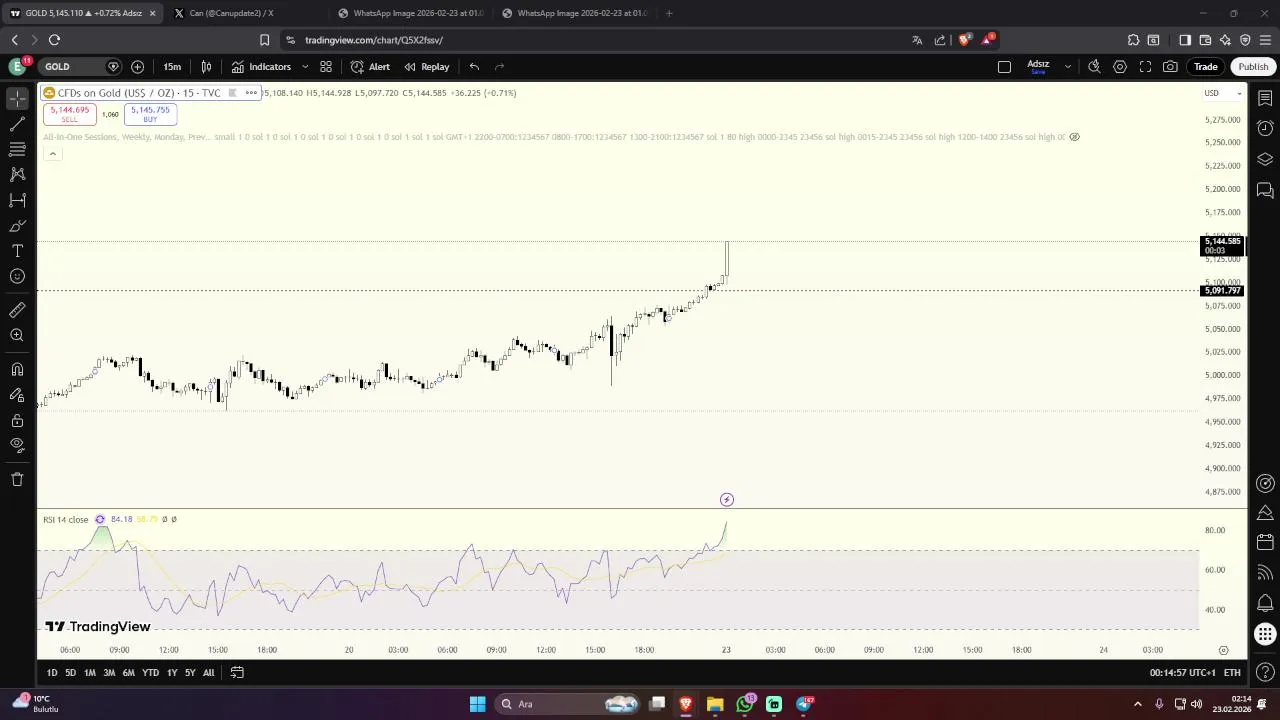The height and width of the screenshot is (720, 1280).
Task: Open the 15m interval selector
Action: tap(172, 67)
